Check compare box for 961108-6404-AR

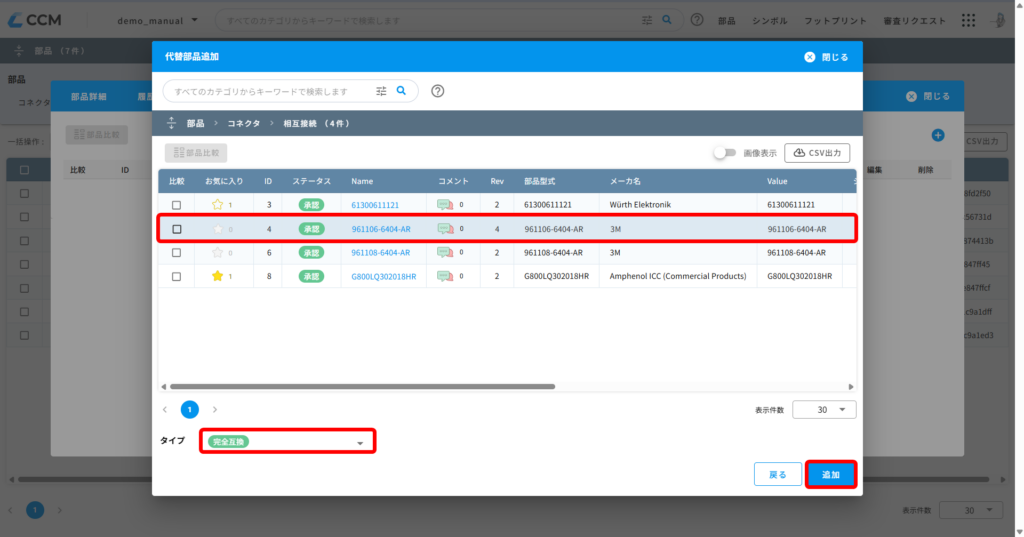[176, 253]
